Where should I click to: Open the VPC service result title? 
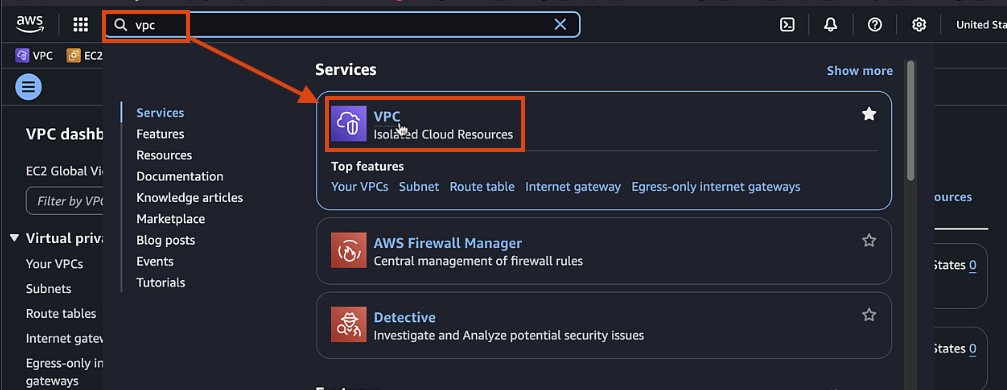[387, 116]
